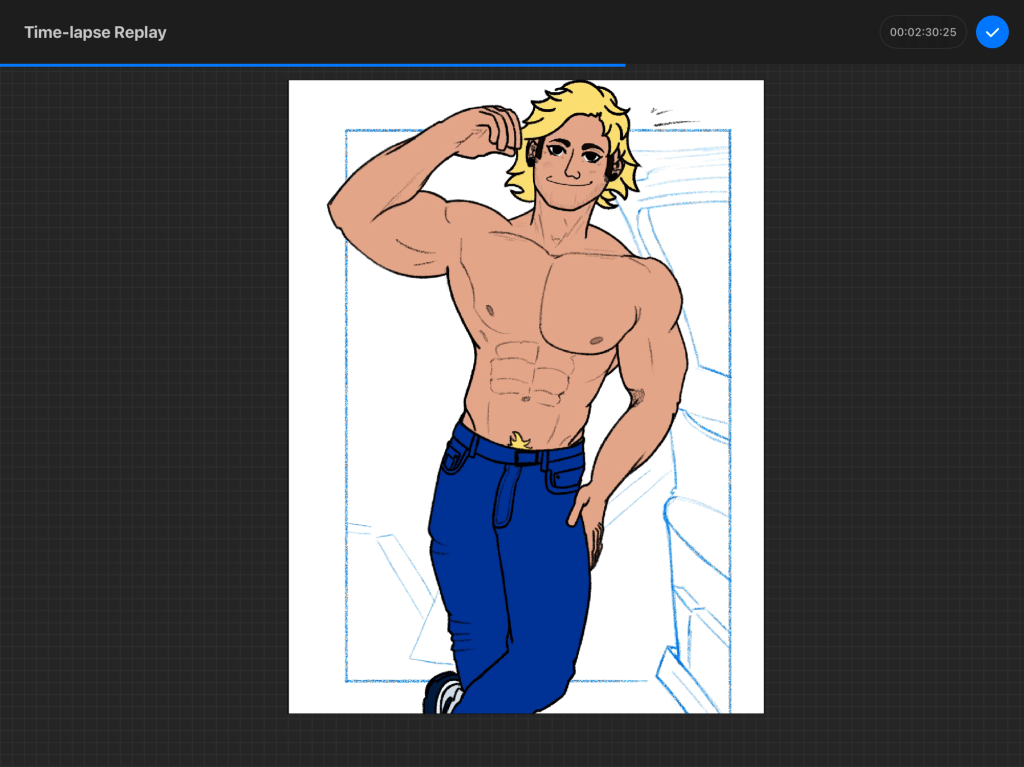
Task: Click the Time-lapse Replay title text
Action: 95,32
